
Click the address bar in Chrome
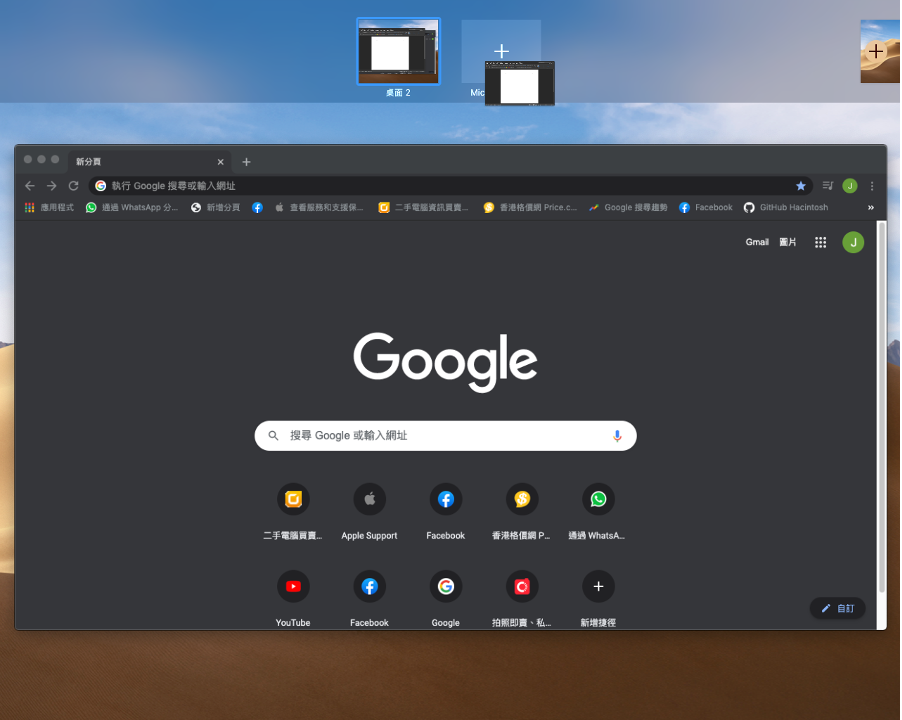pos(450,186)
